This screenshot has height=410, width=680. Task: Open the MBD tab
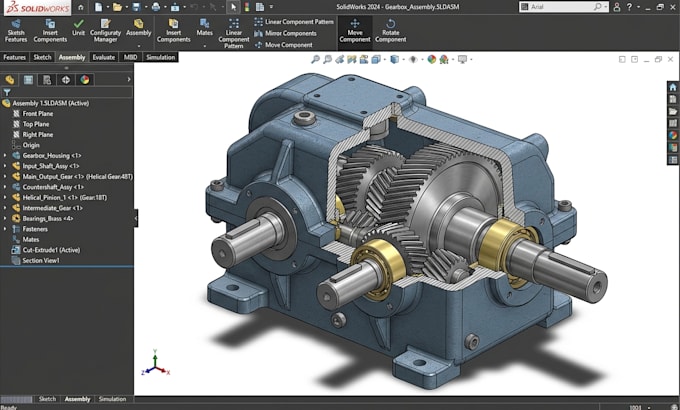[130, 57]
